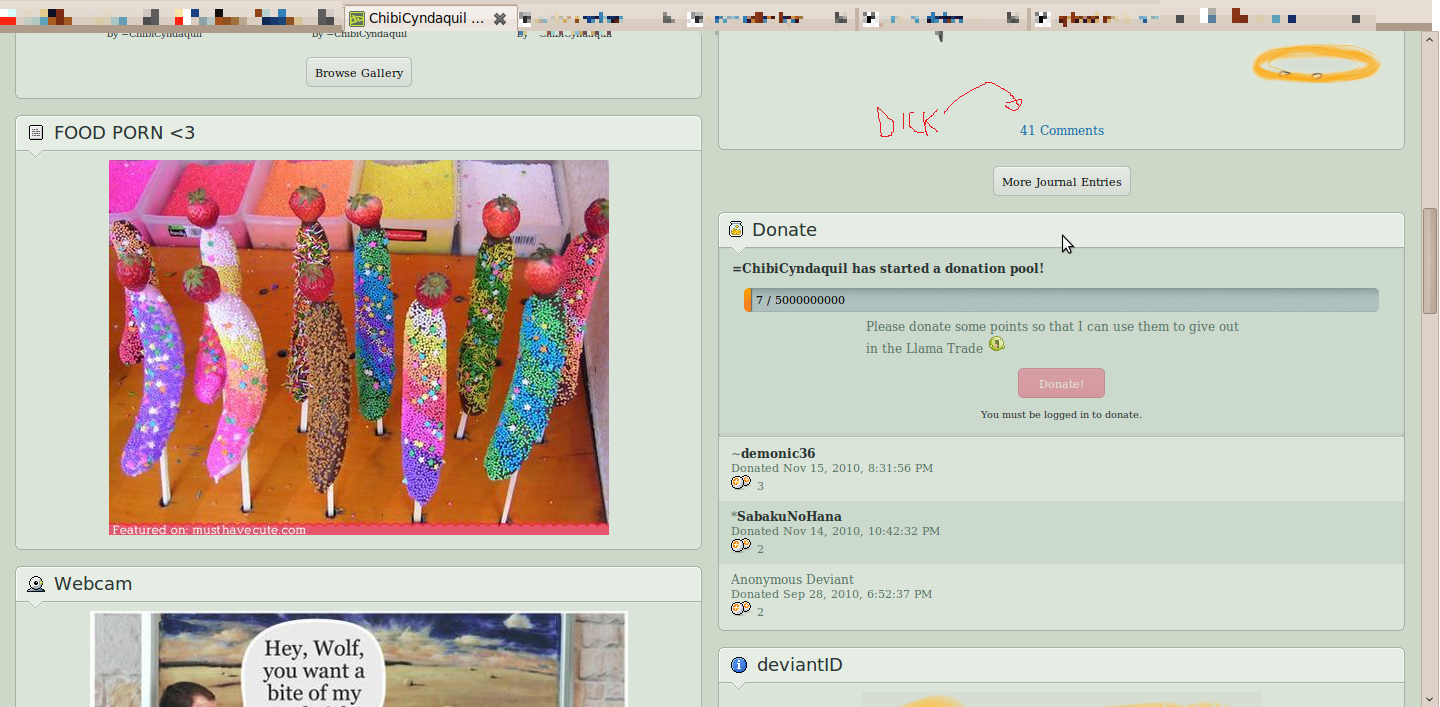Open the sprinkle-covered bananas image

pos(358,347)
